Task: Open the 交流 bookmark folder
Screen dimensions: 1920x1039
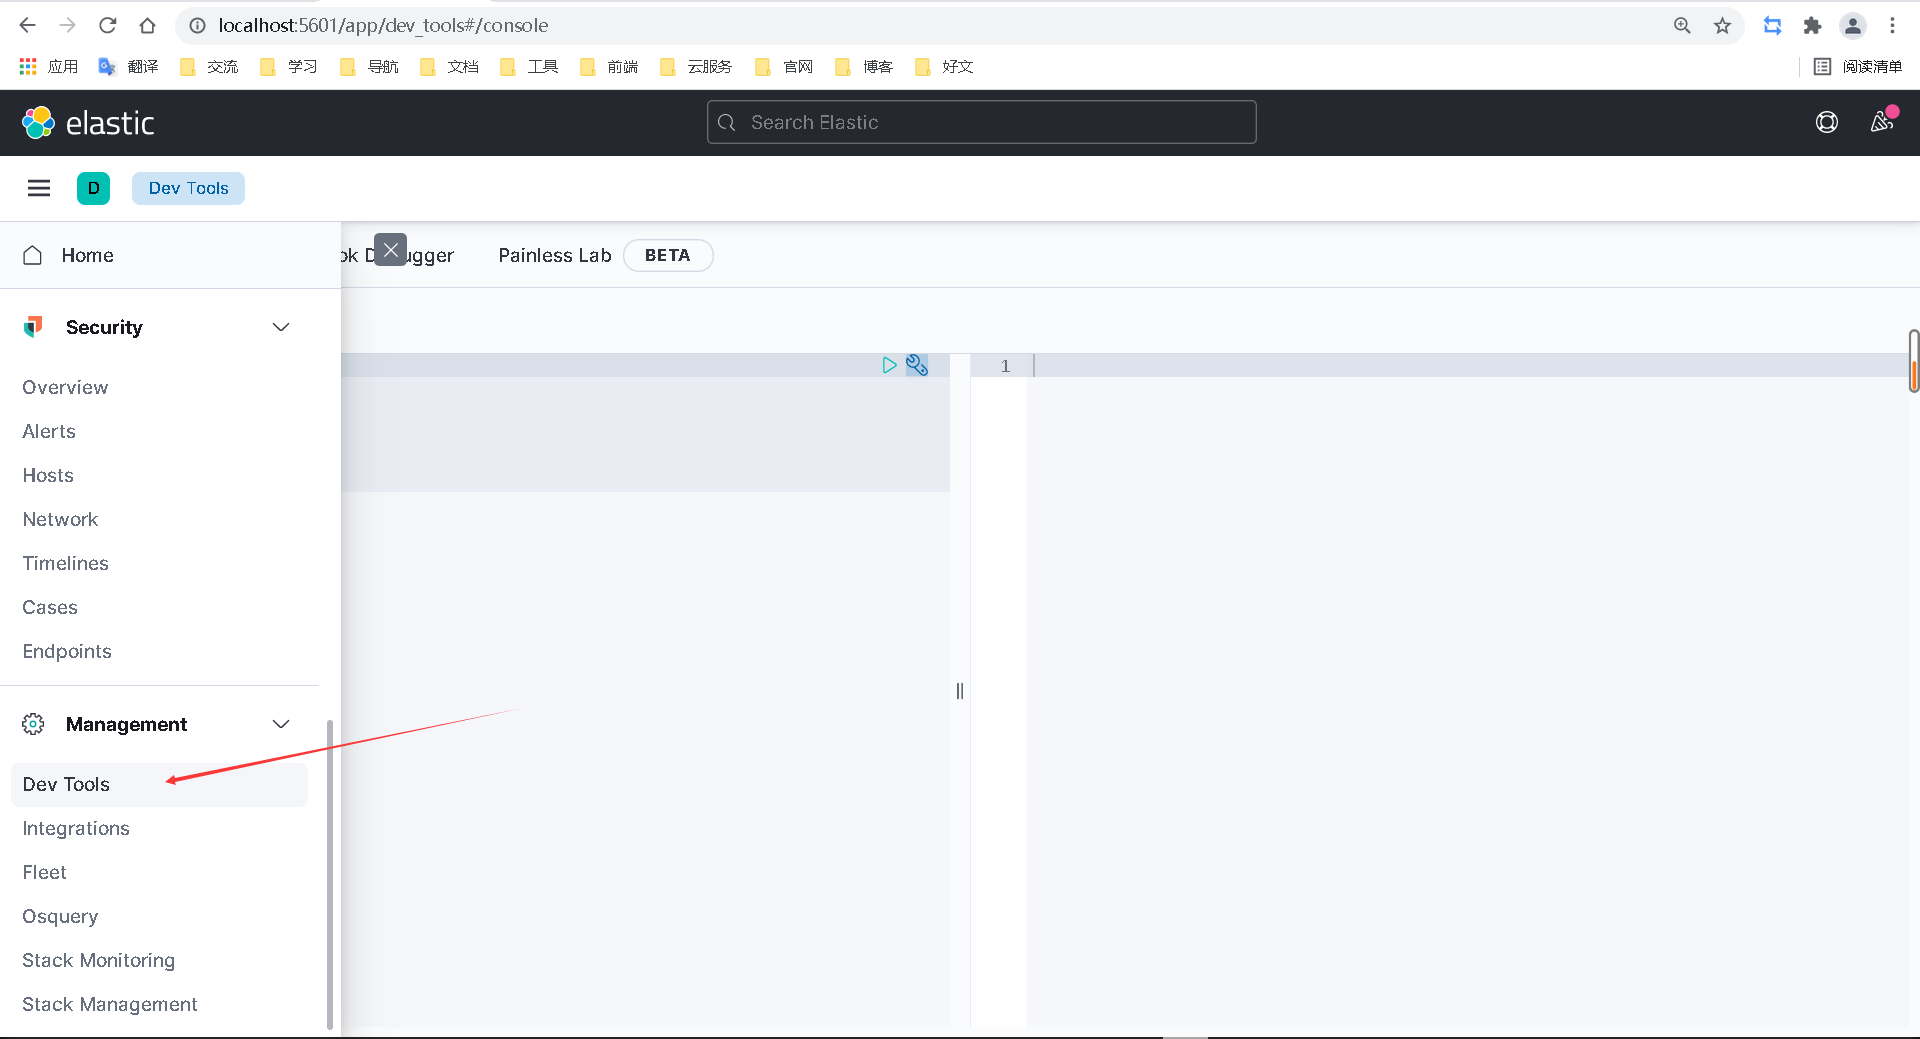Action: [x=209, y=66]
